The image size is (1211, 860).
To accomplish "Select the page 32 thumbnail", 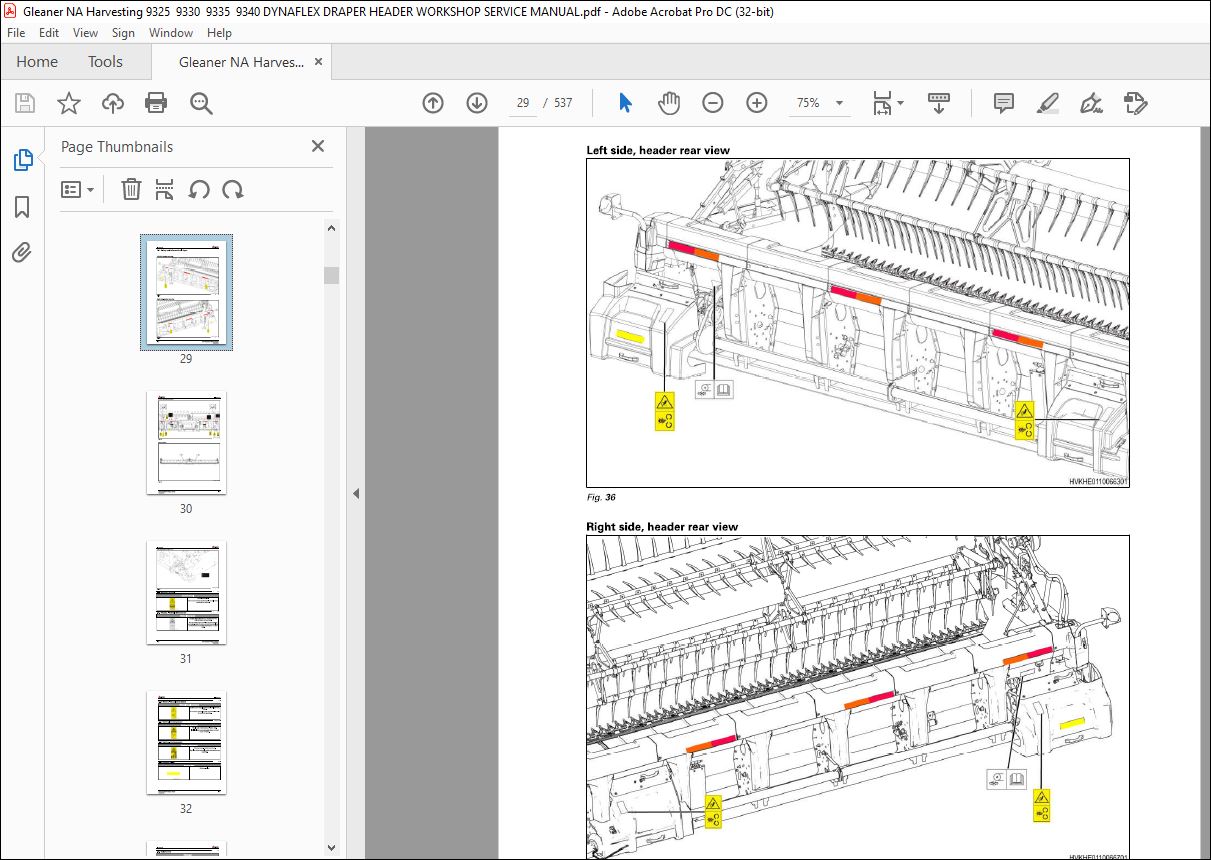I will click(x=186, y=742).
